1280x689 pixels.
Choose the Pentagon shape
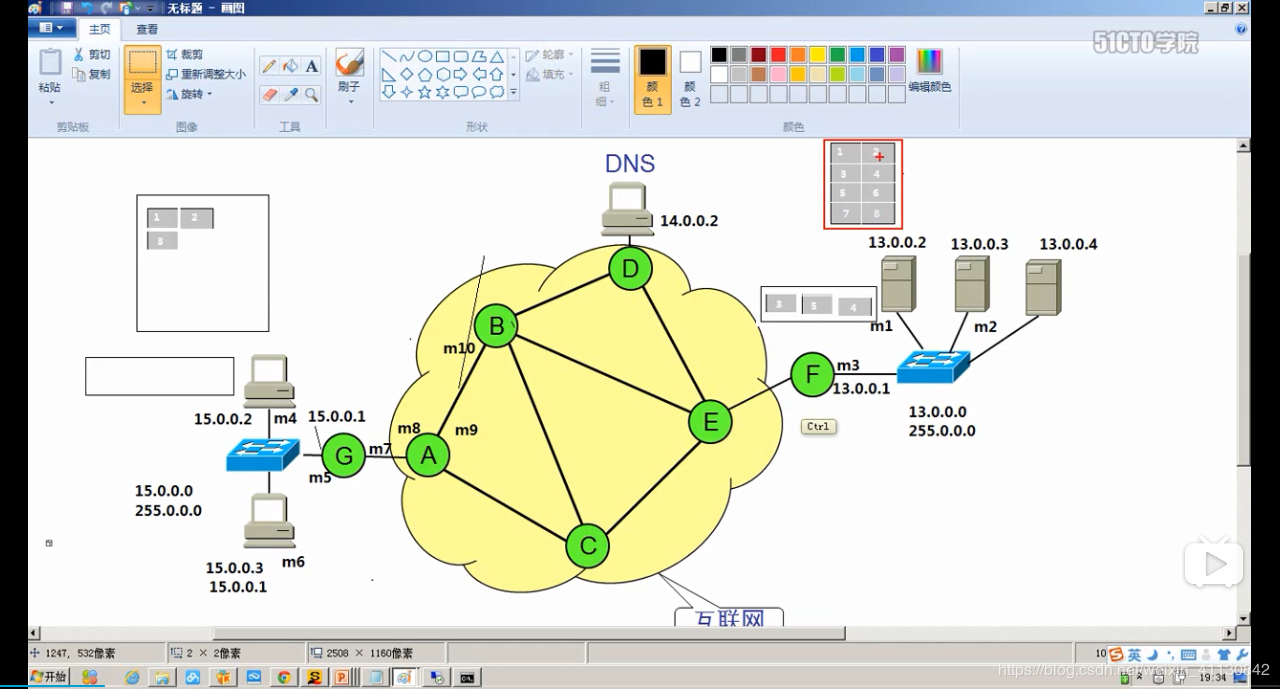point(424,74)
